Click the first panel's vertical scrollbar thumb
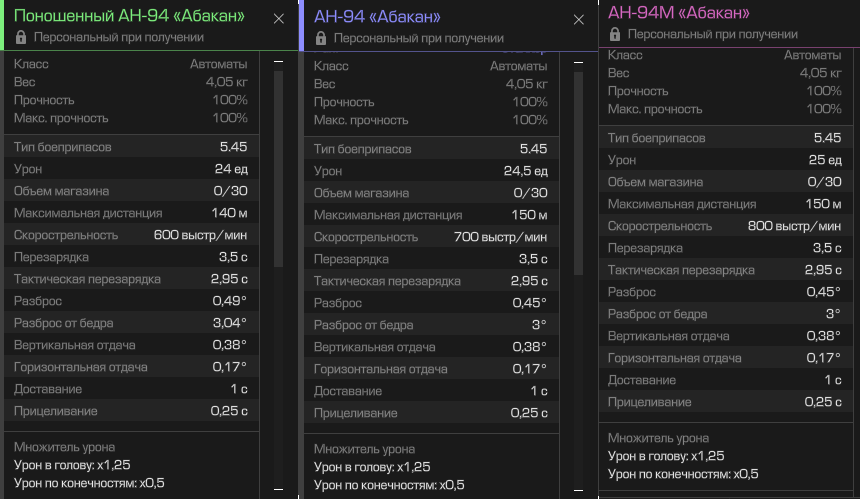The height and width of the screenshot is (499, 860). pyautogui.click(x=278, y=170)
